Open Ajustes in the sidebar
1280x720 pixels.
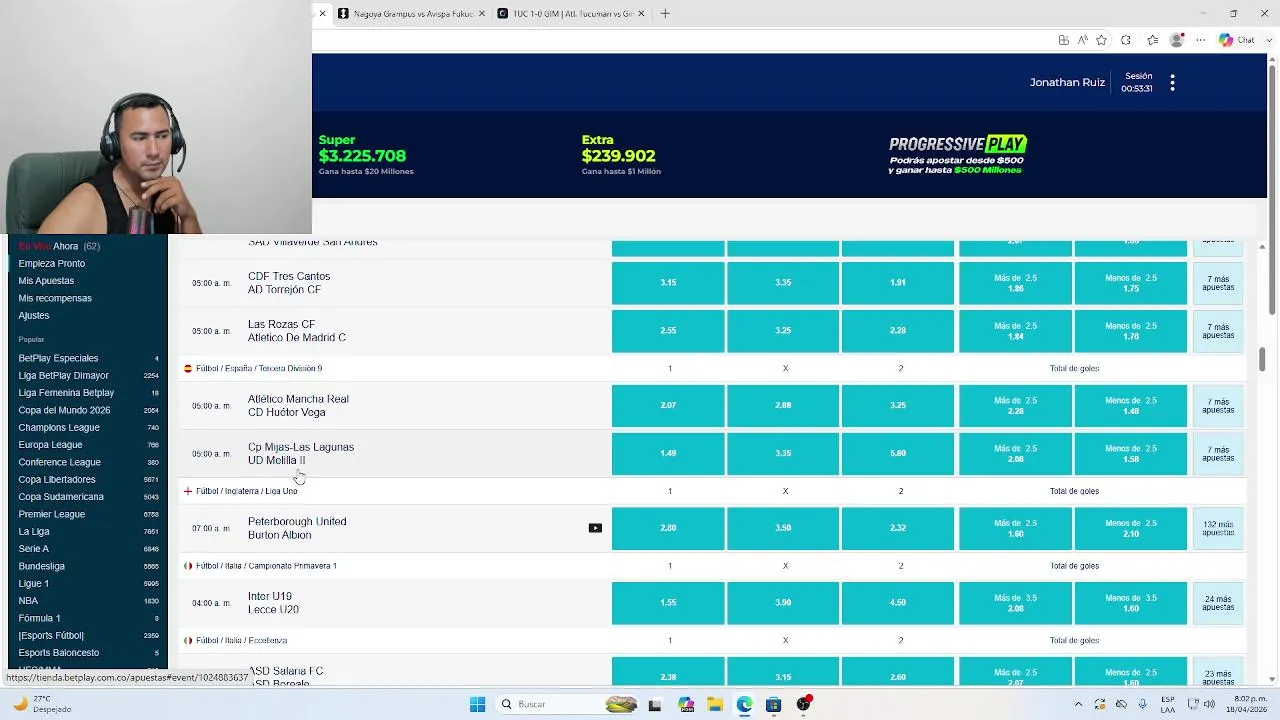pos(33,315)
